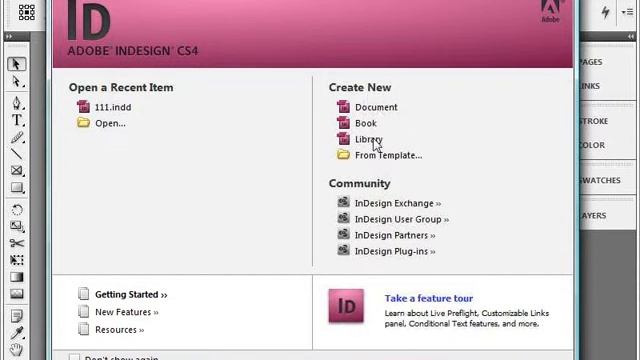The height and width of the screenshot is (360, 640).
Task: Click the reference point grid icon
Action: coord(27,12)
